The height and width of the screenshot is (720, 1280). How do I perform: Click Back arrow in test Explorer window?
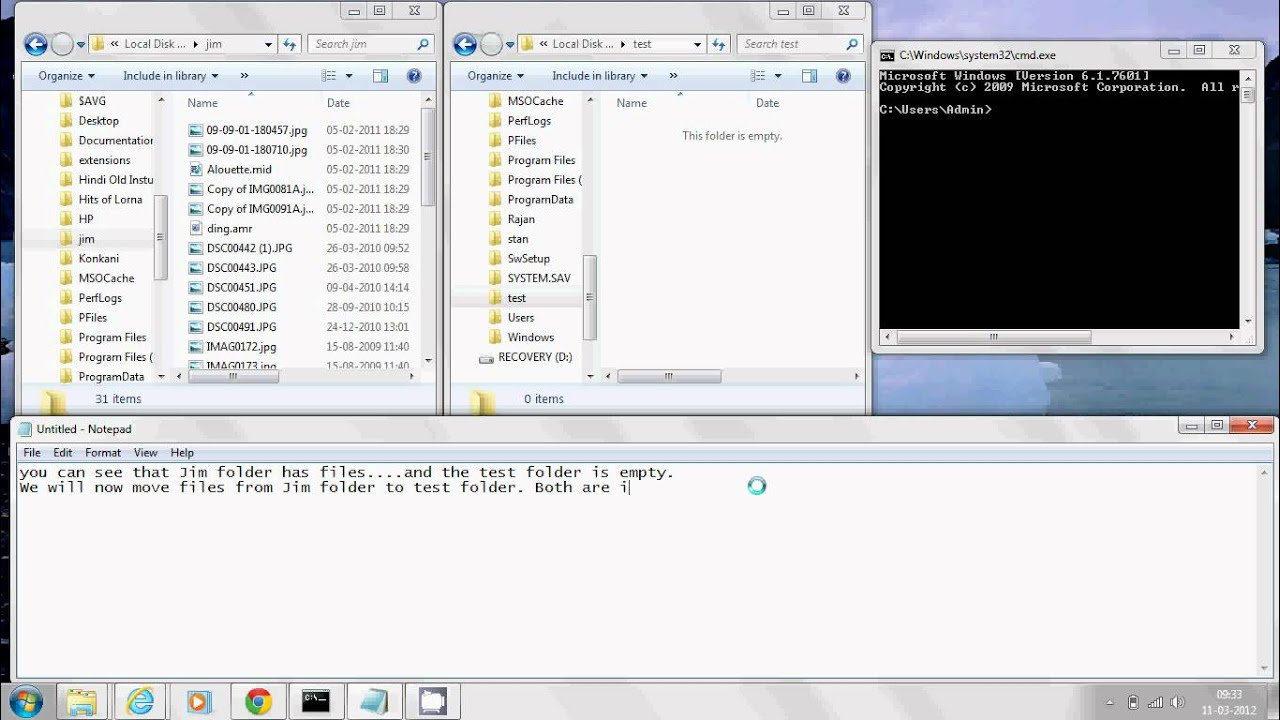(x=464, y=44)
